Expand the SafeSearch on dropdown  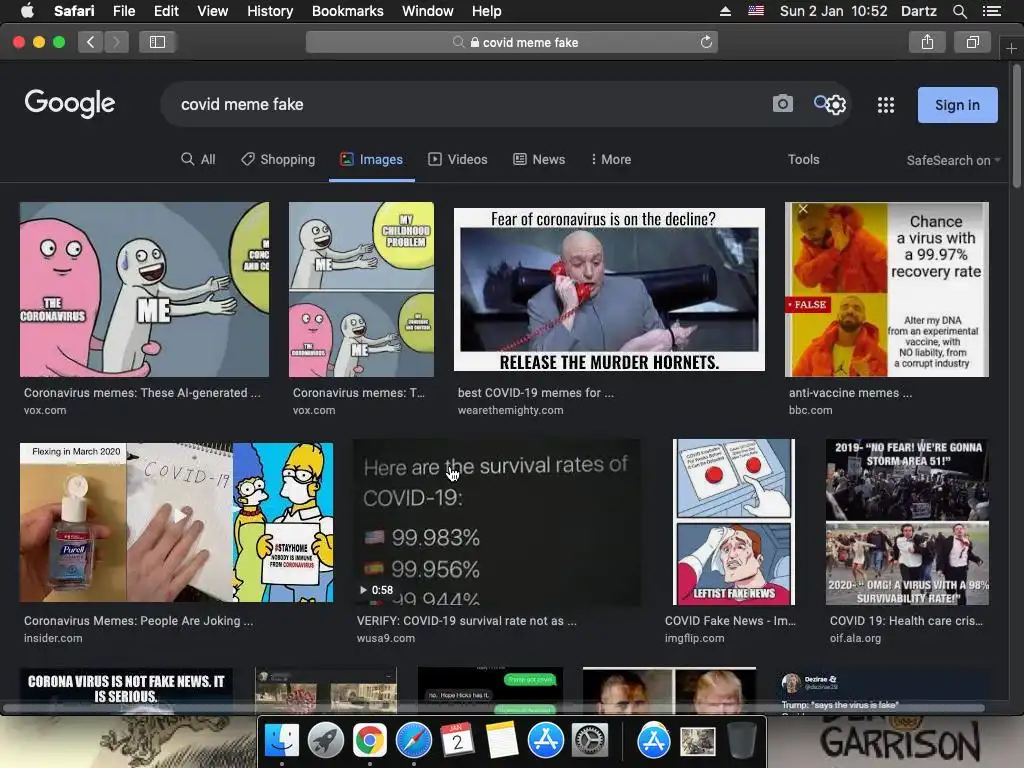click(953, 160)
